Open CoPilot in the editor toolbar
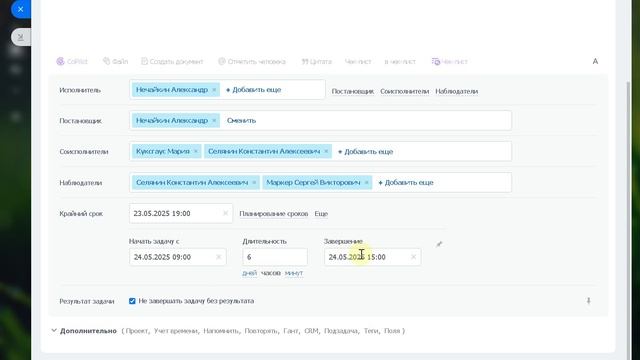640x360 pixels. click(x=72, y=62)
